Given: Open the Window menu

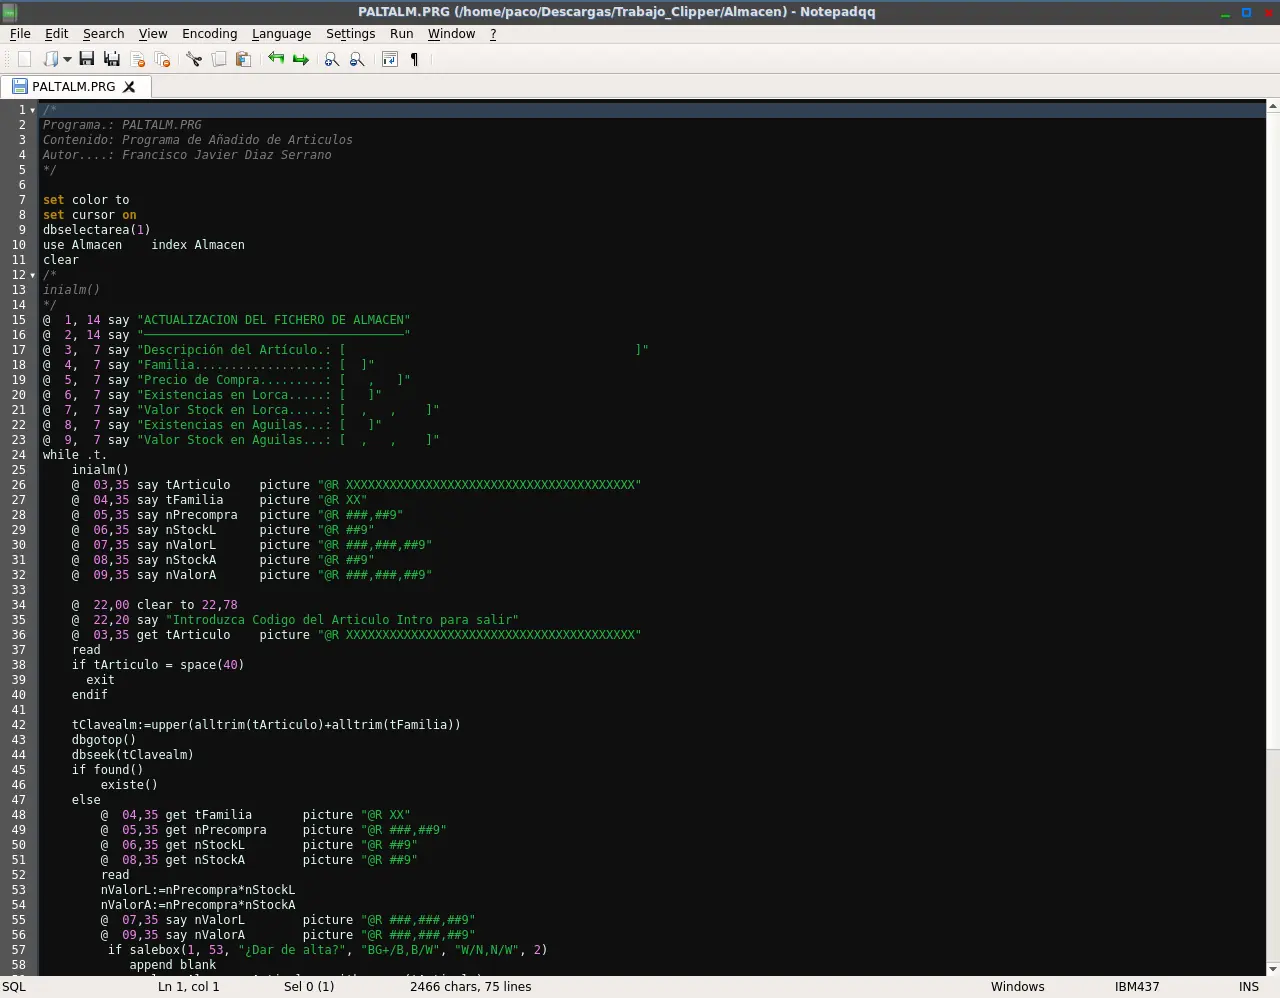Looking at the screenshot, I should click(451, 33).
